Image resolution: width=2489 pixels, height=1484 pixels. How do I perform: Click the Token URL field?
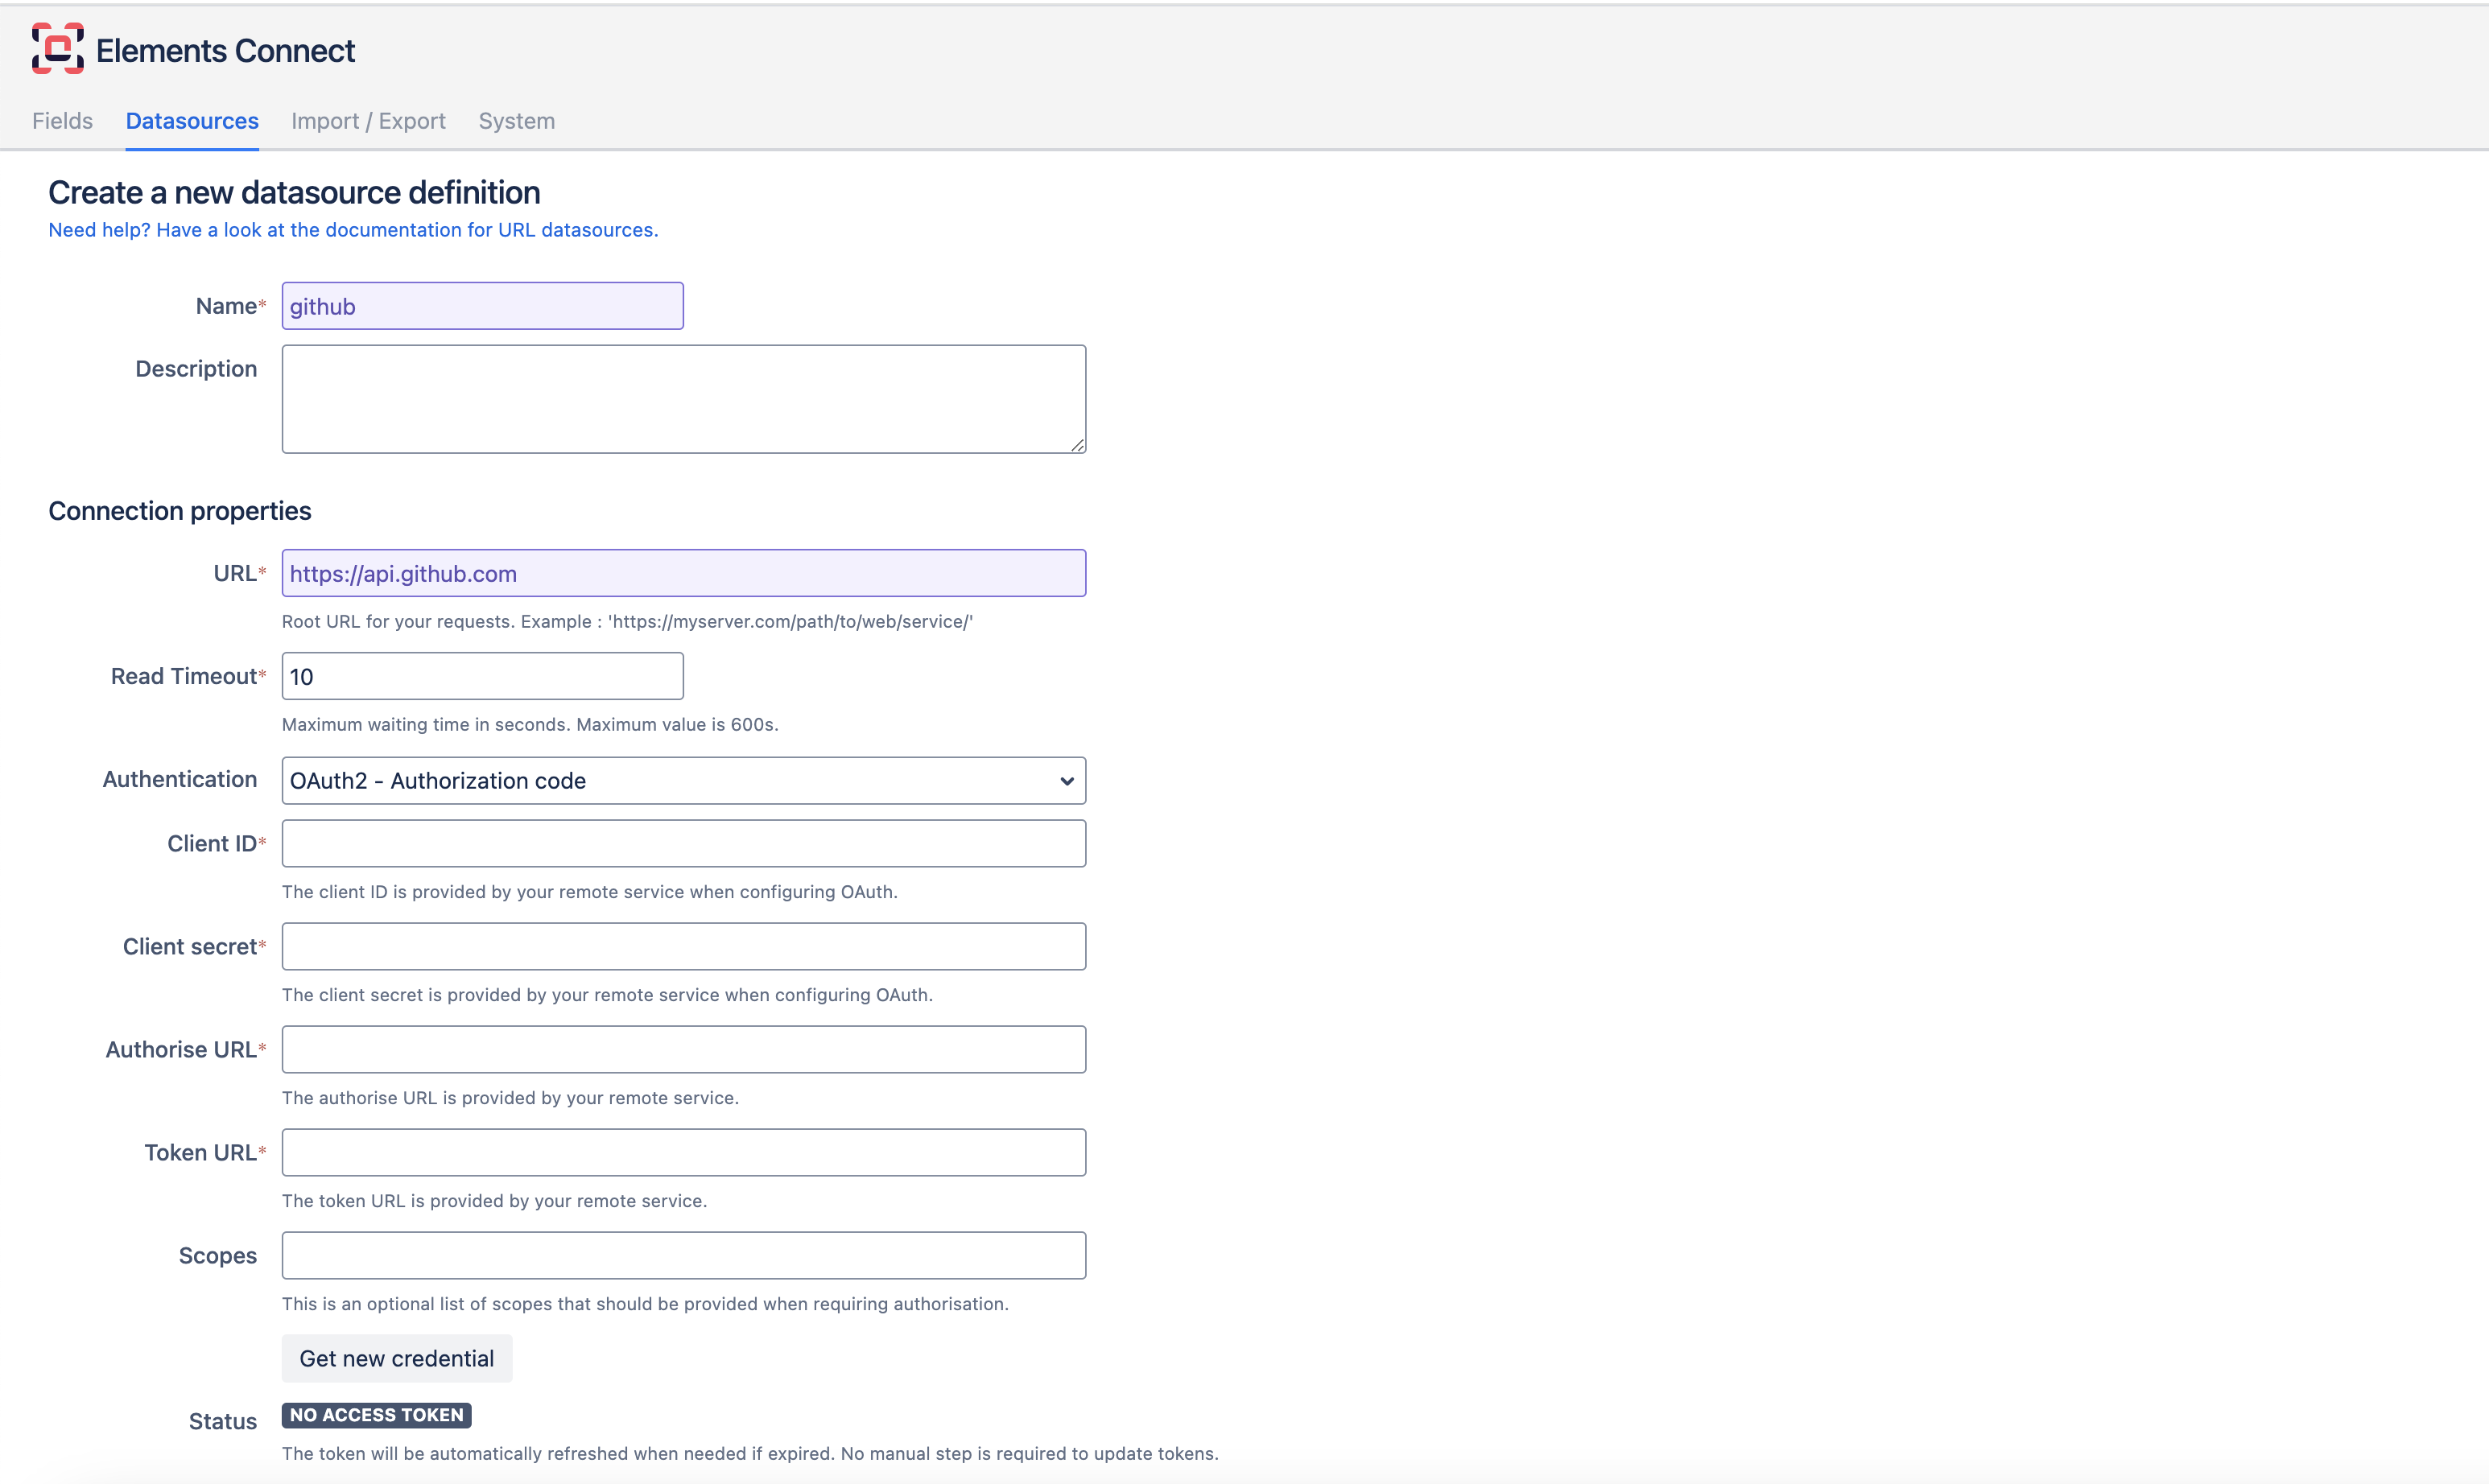tap(683, 1153)
